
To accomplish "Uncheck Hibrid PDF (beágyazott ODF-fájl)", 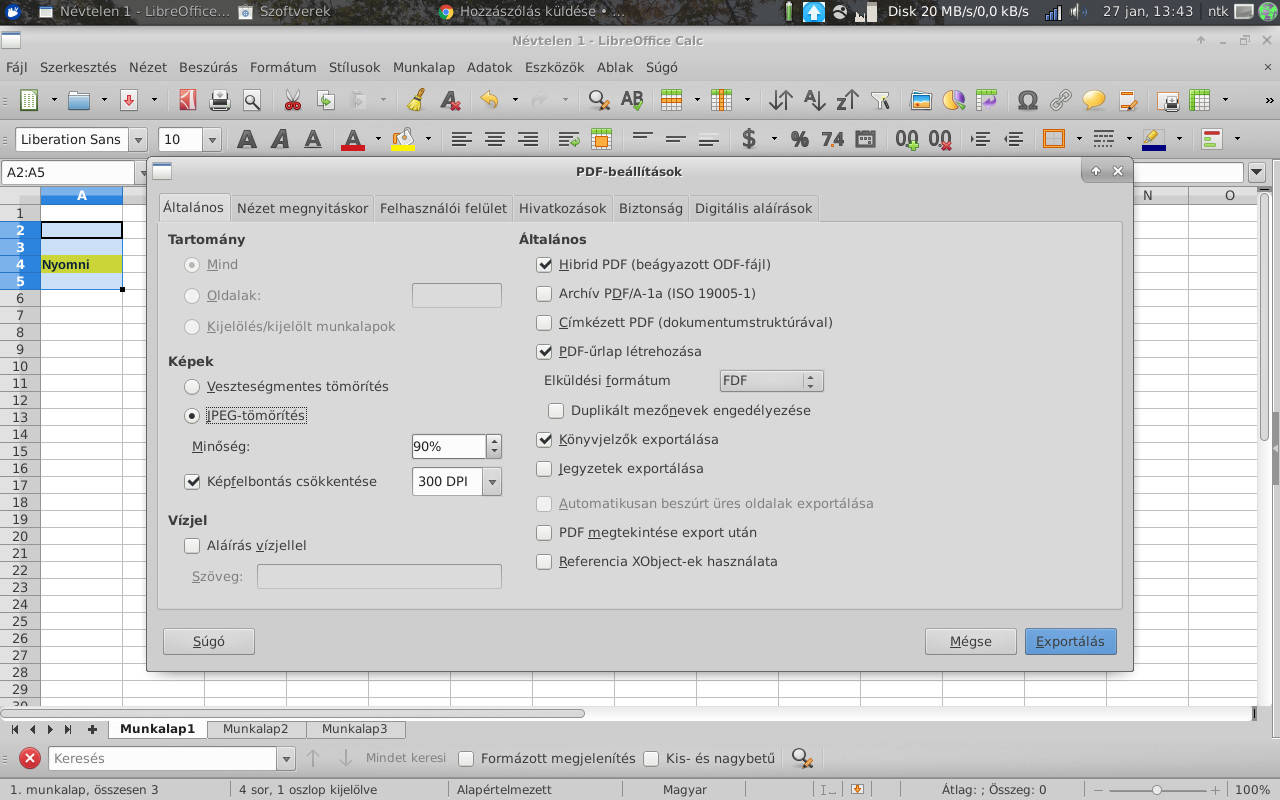I will [x=544, y=265].
